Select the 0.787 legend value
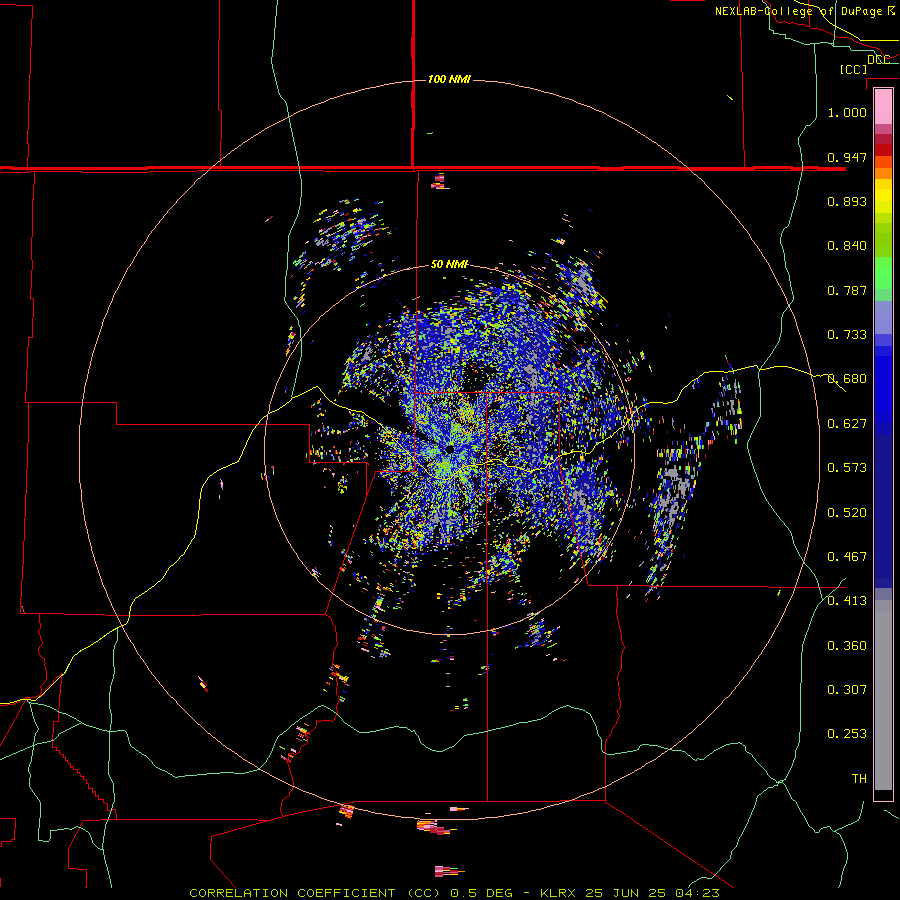 (847, 290)
